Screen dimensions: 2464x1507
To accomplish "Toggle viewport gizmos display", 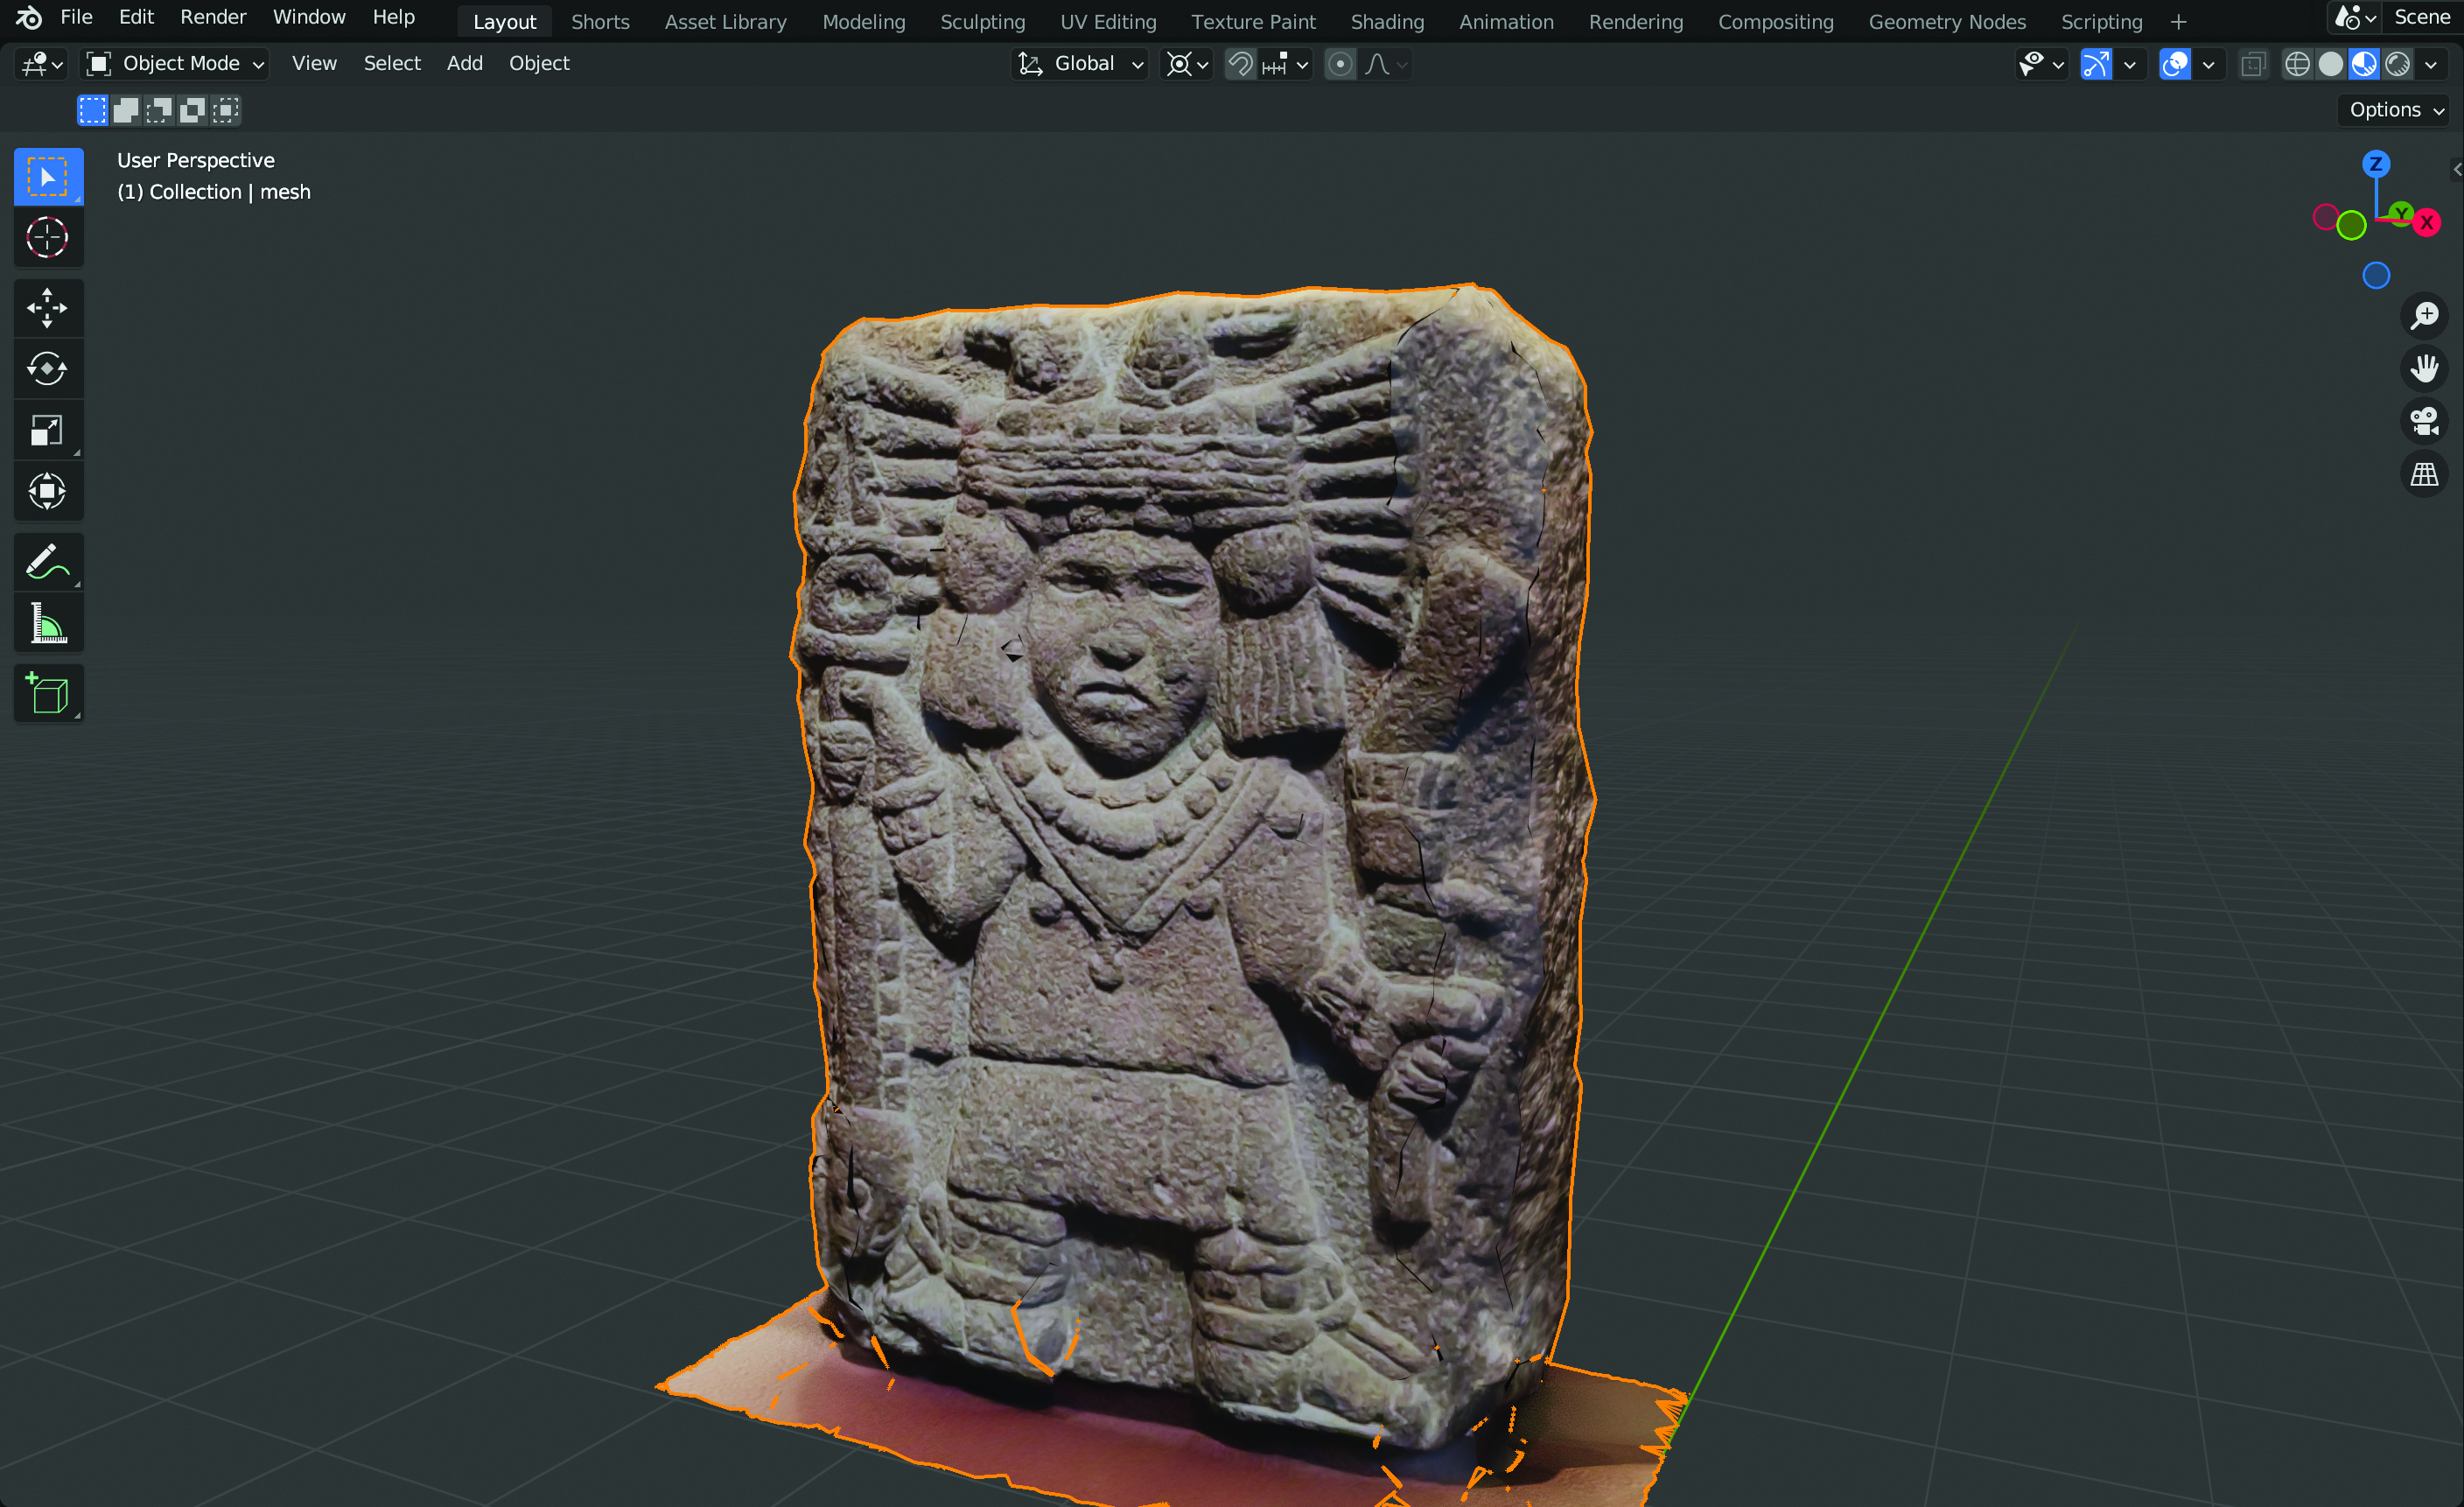I will (x=2096, y=64).
